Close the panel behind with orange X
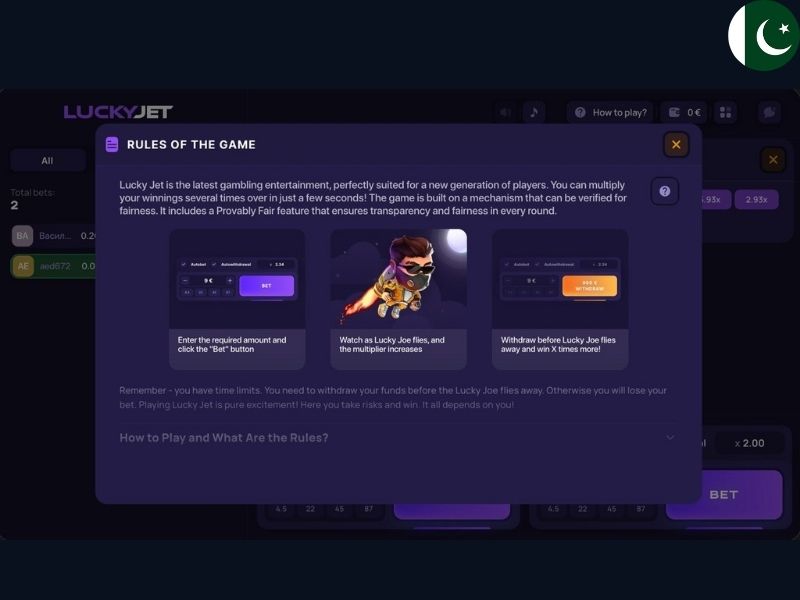 [773, 160]
